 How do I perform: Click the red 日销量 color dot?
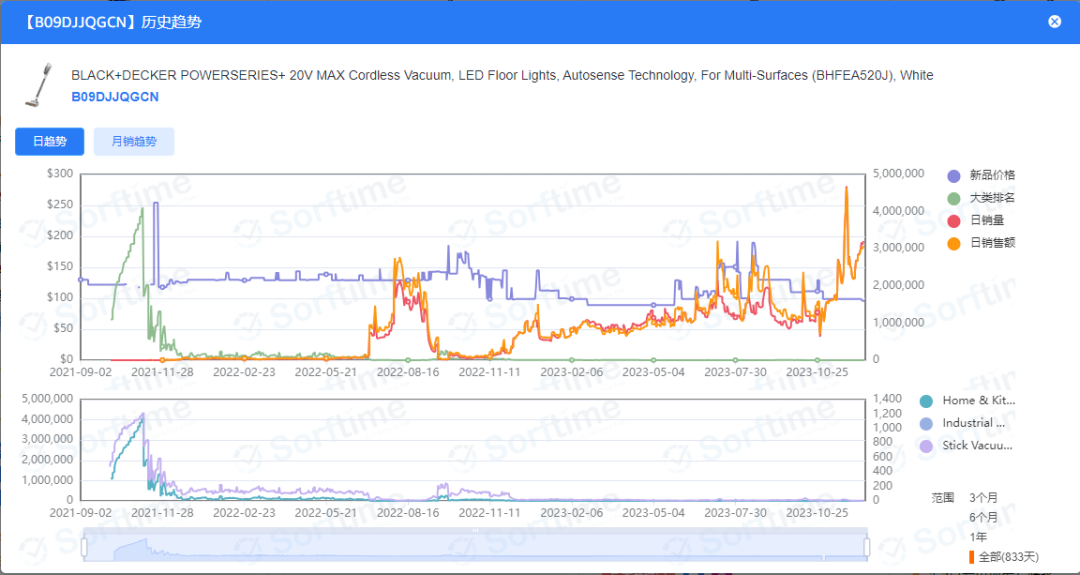pyautogui.click(x=954, y=220)
